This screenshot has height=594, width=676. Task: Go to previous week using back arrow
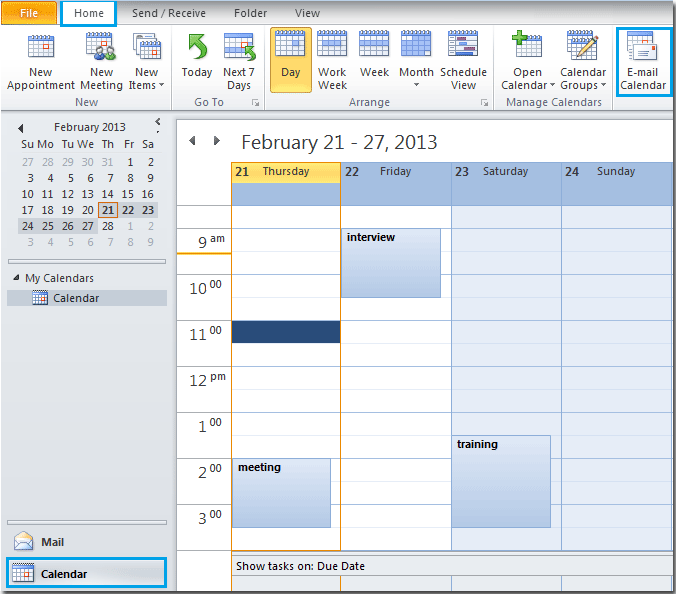(x=194, y=141)
